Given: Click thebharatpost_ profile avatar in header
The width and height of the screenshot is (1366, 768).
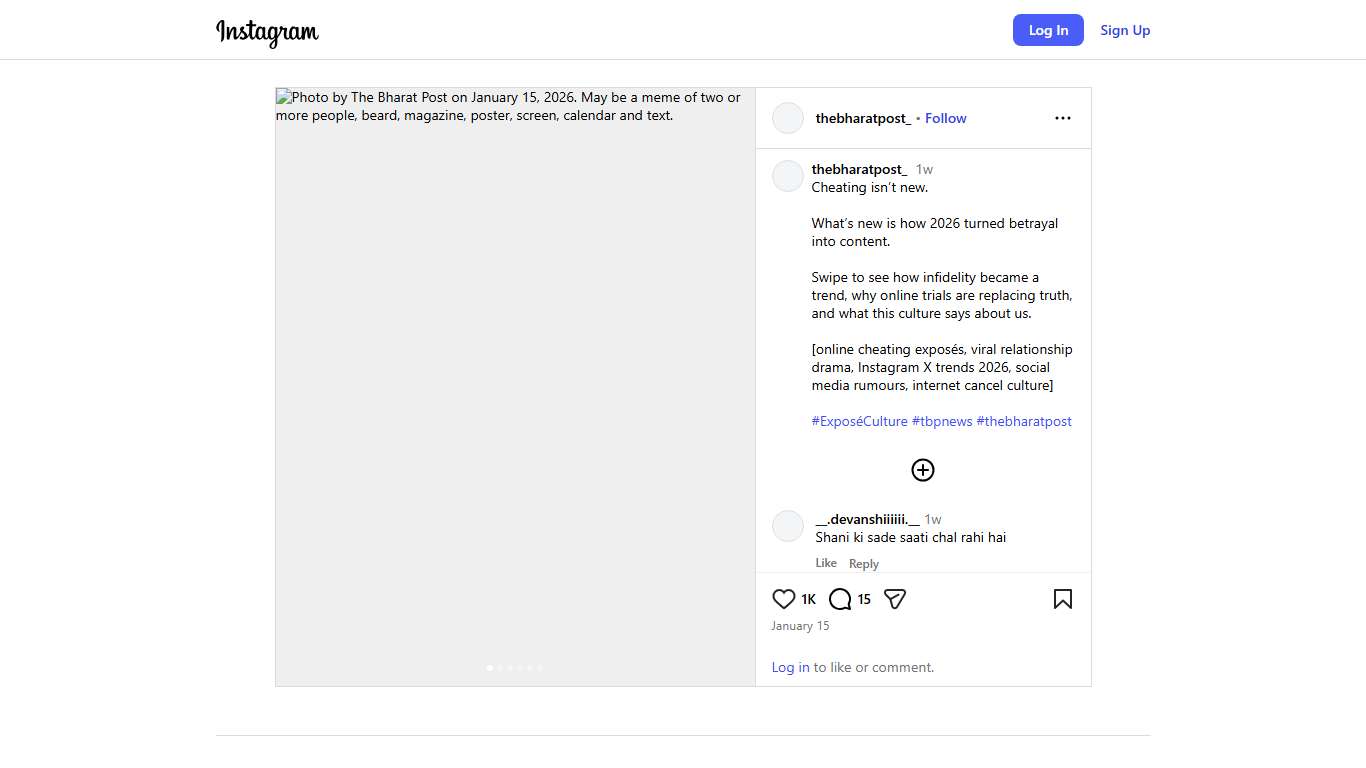Looking at the screenshot, I should coord(788,118).
